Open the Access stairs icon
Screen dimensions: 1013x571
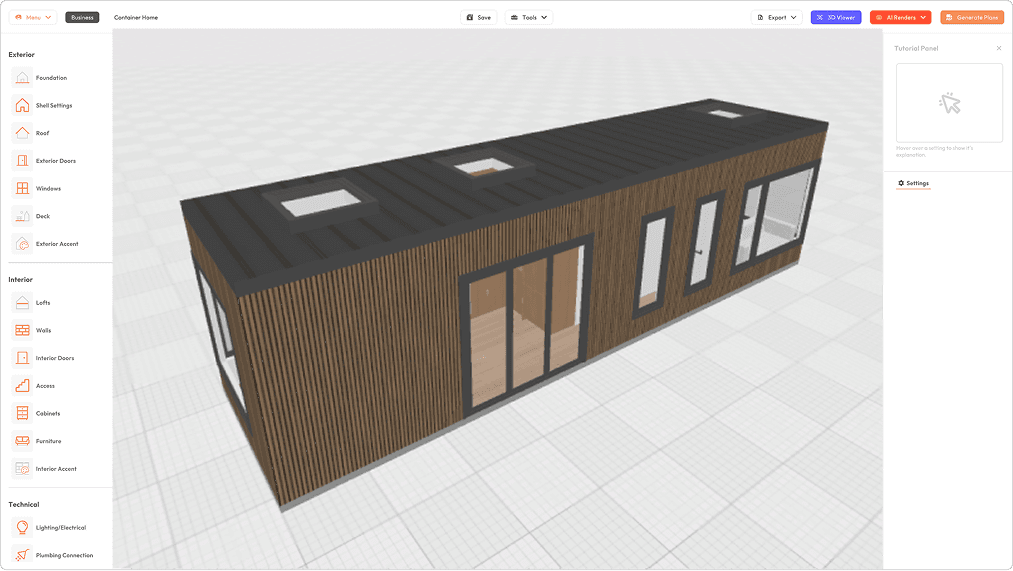(22, 386)
